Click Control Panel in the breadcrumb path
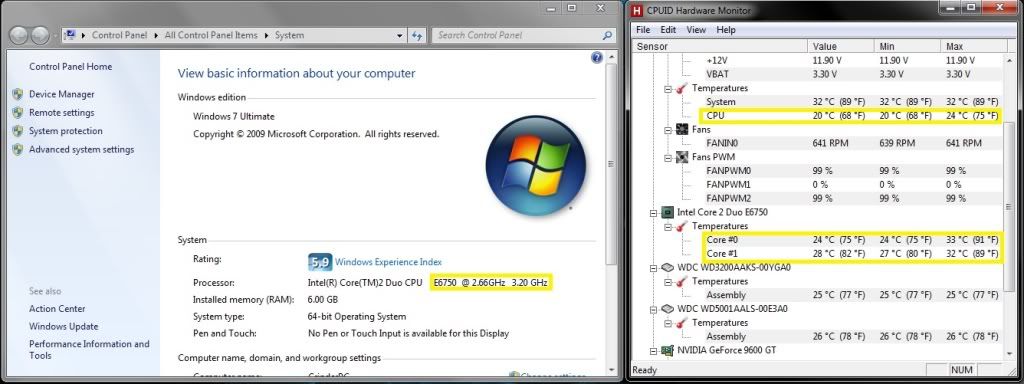 click(x=120, y=35)
